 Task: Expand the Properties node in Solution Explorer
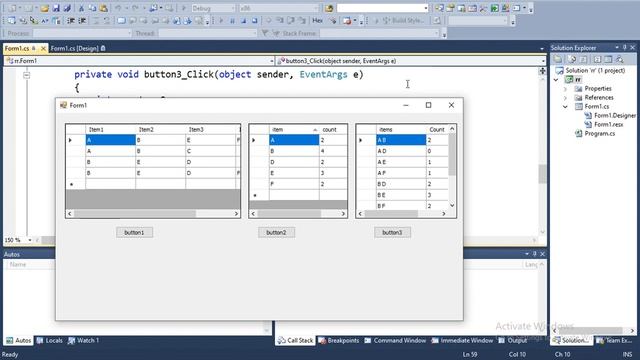click(x=565, y=89)
